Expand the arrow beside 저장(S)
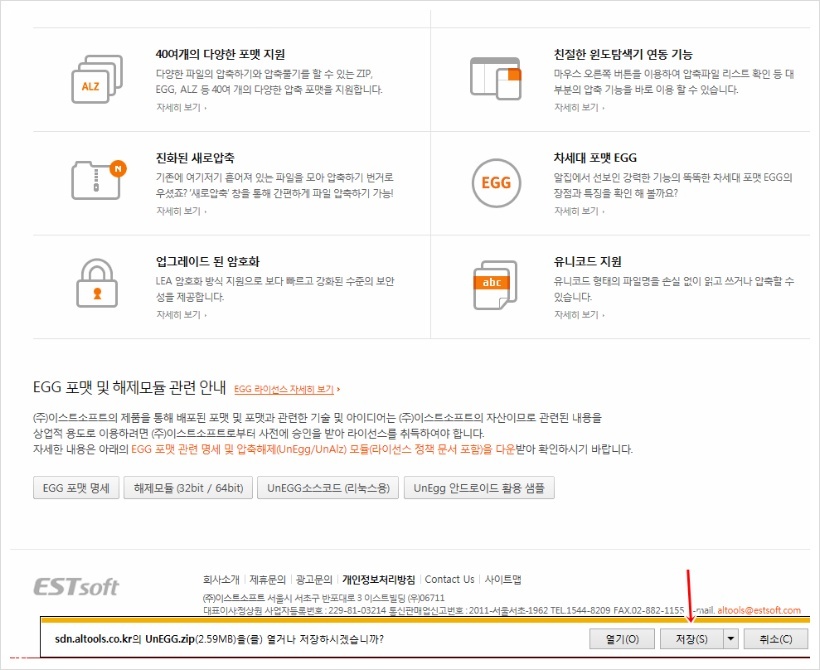820x670 pixels. point(731,639)
